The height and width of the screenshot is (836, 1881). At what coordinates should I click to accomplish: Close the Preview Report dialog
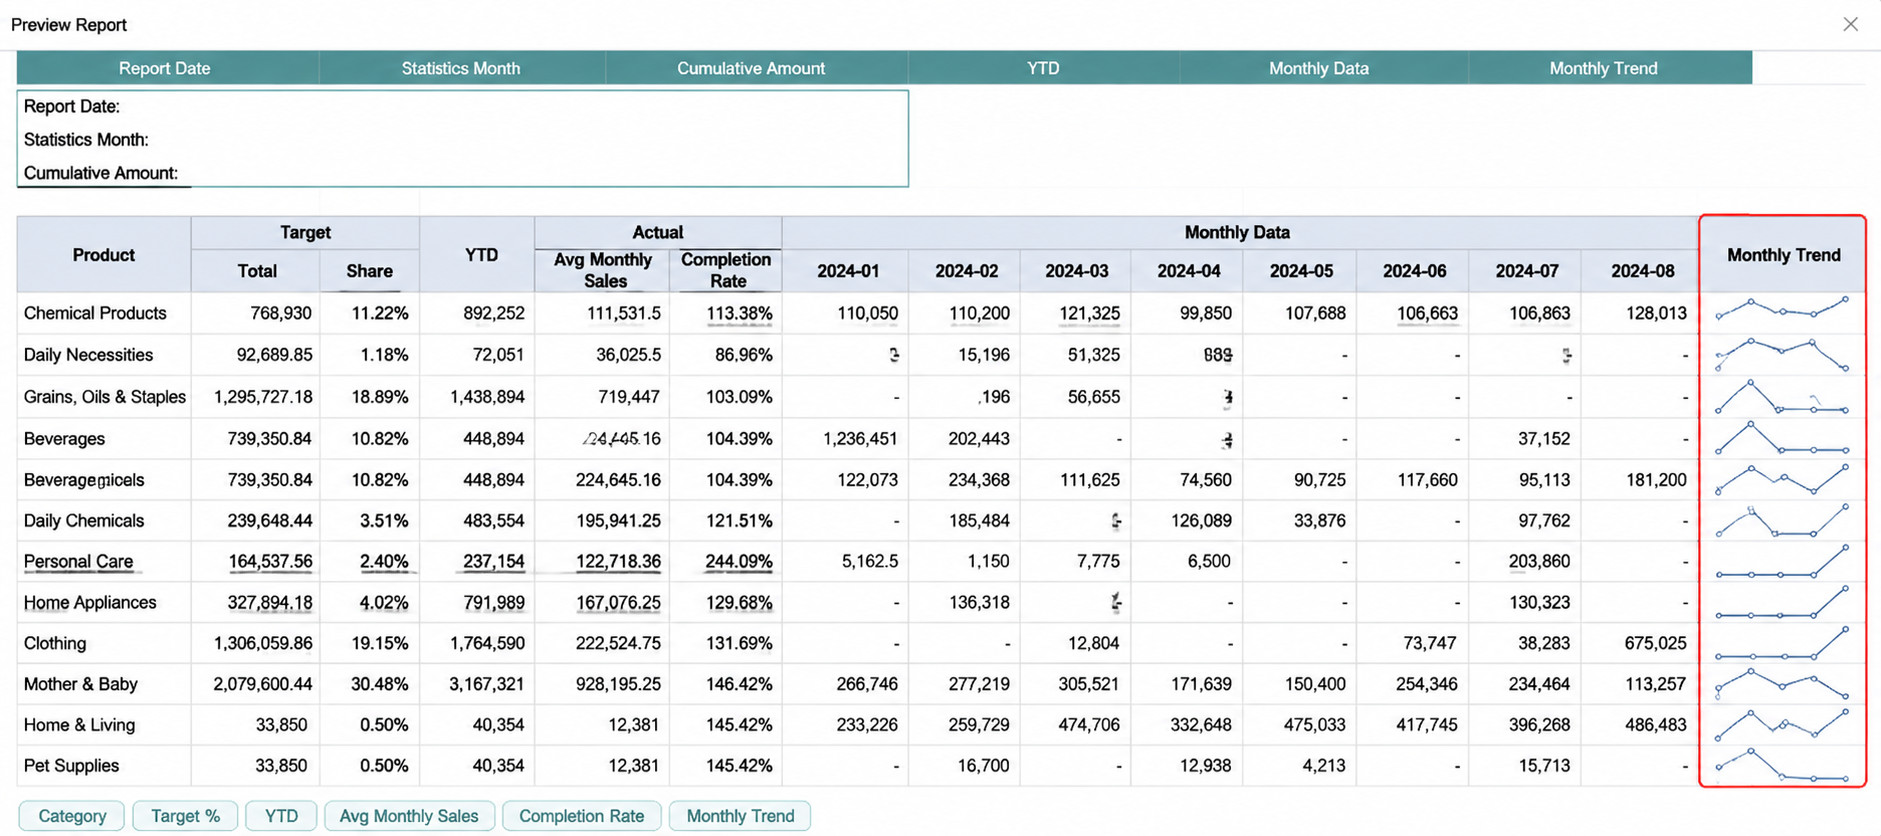pos(1850,24)
